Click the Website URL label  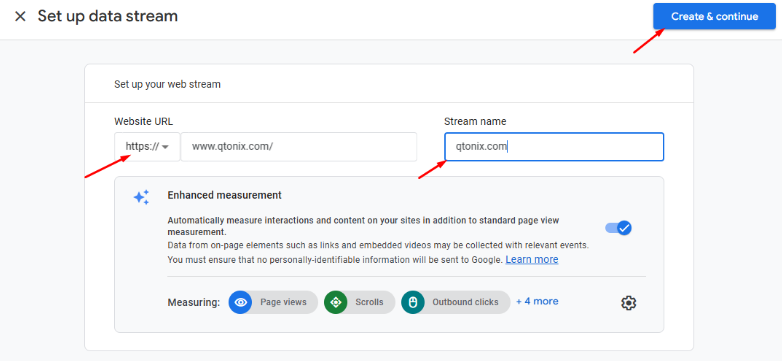(144, 121)
